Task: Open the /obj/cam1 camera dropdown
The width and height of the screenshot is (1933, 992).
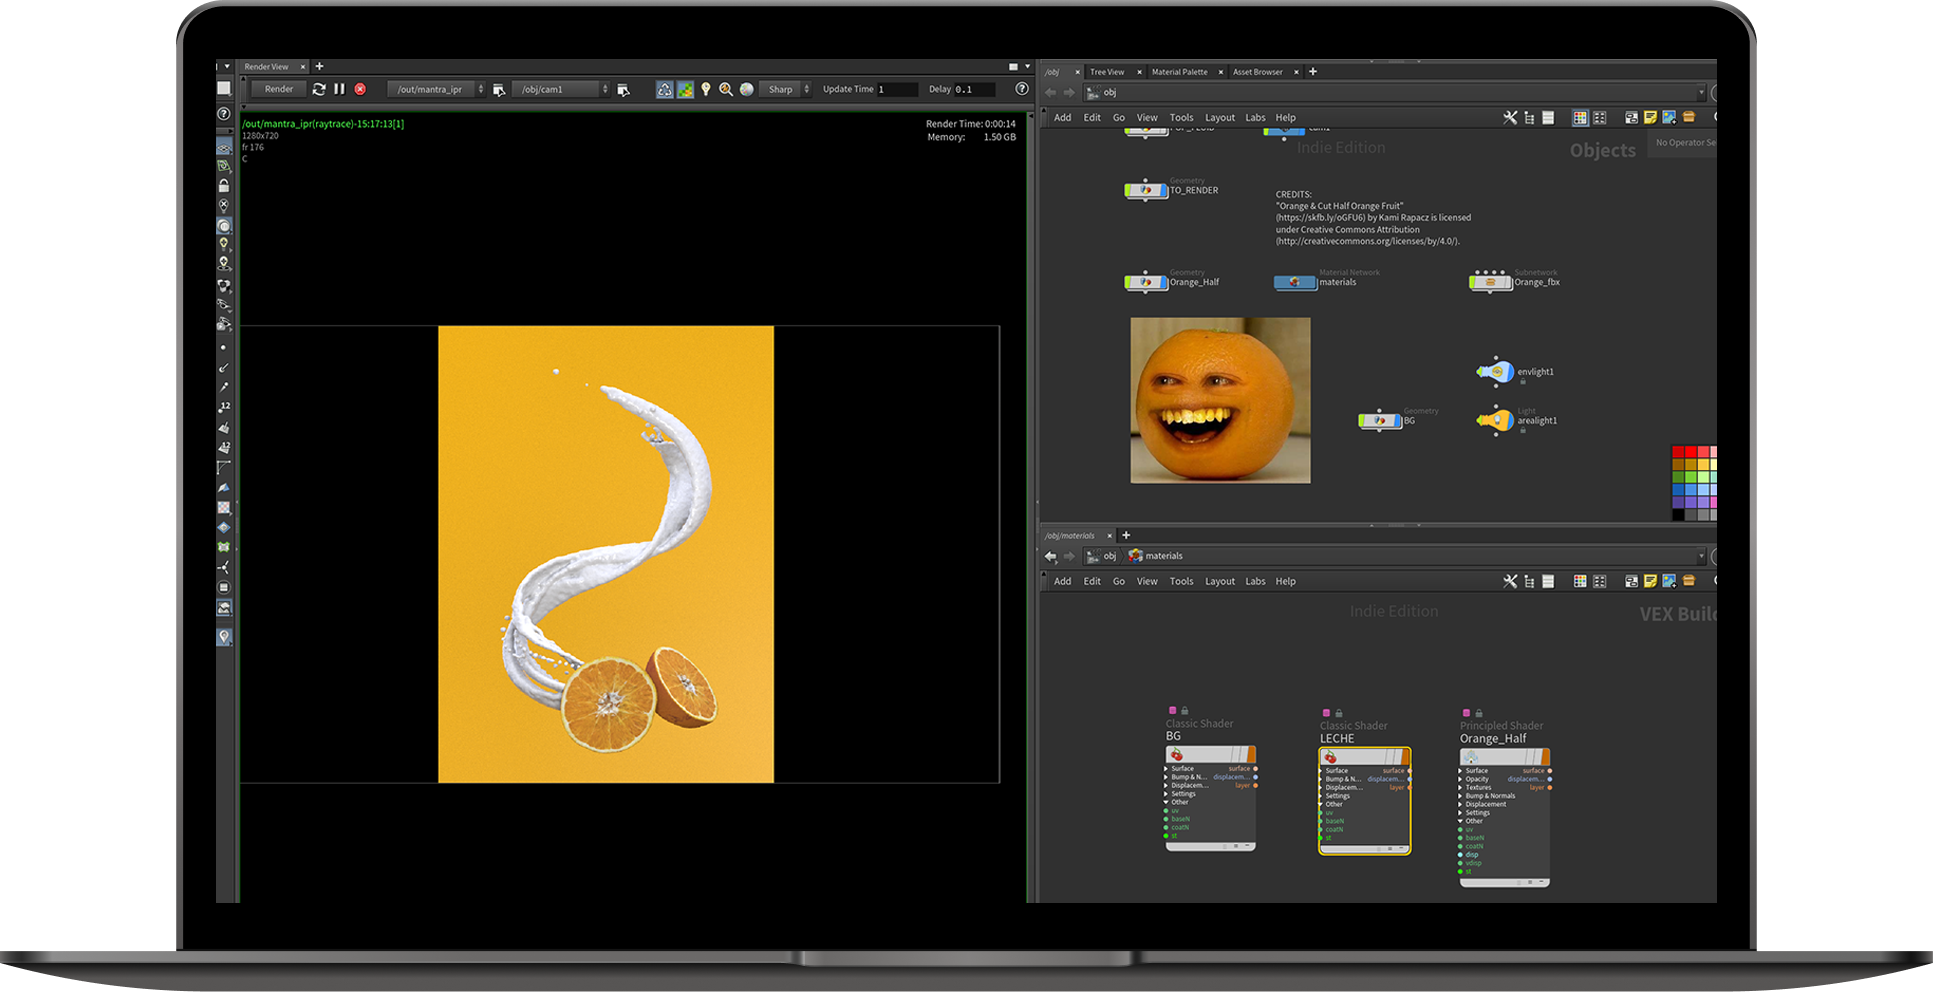Action: [560, 89]
